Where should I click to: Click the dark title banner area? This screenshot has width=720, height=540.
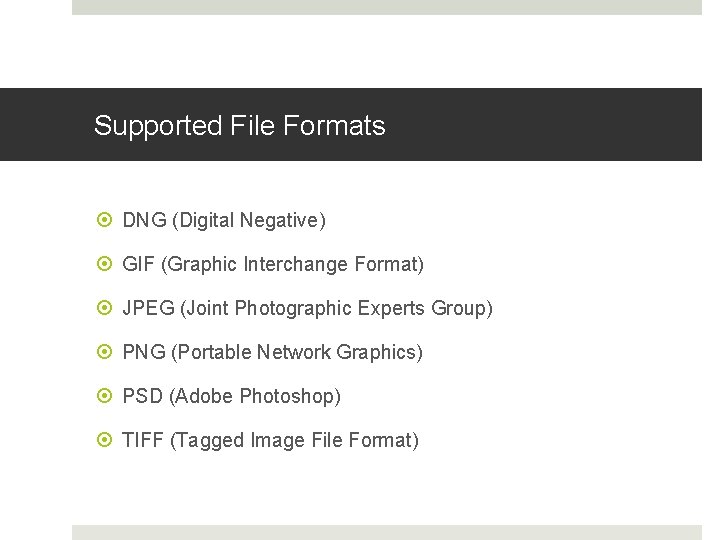pyautogui.click(x=351, y=124)
